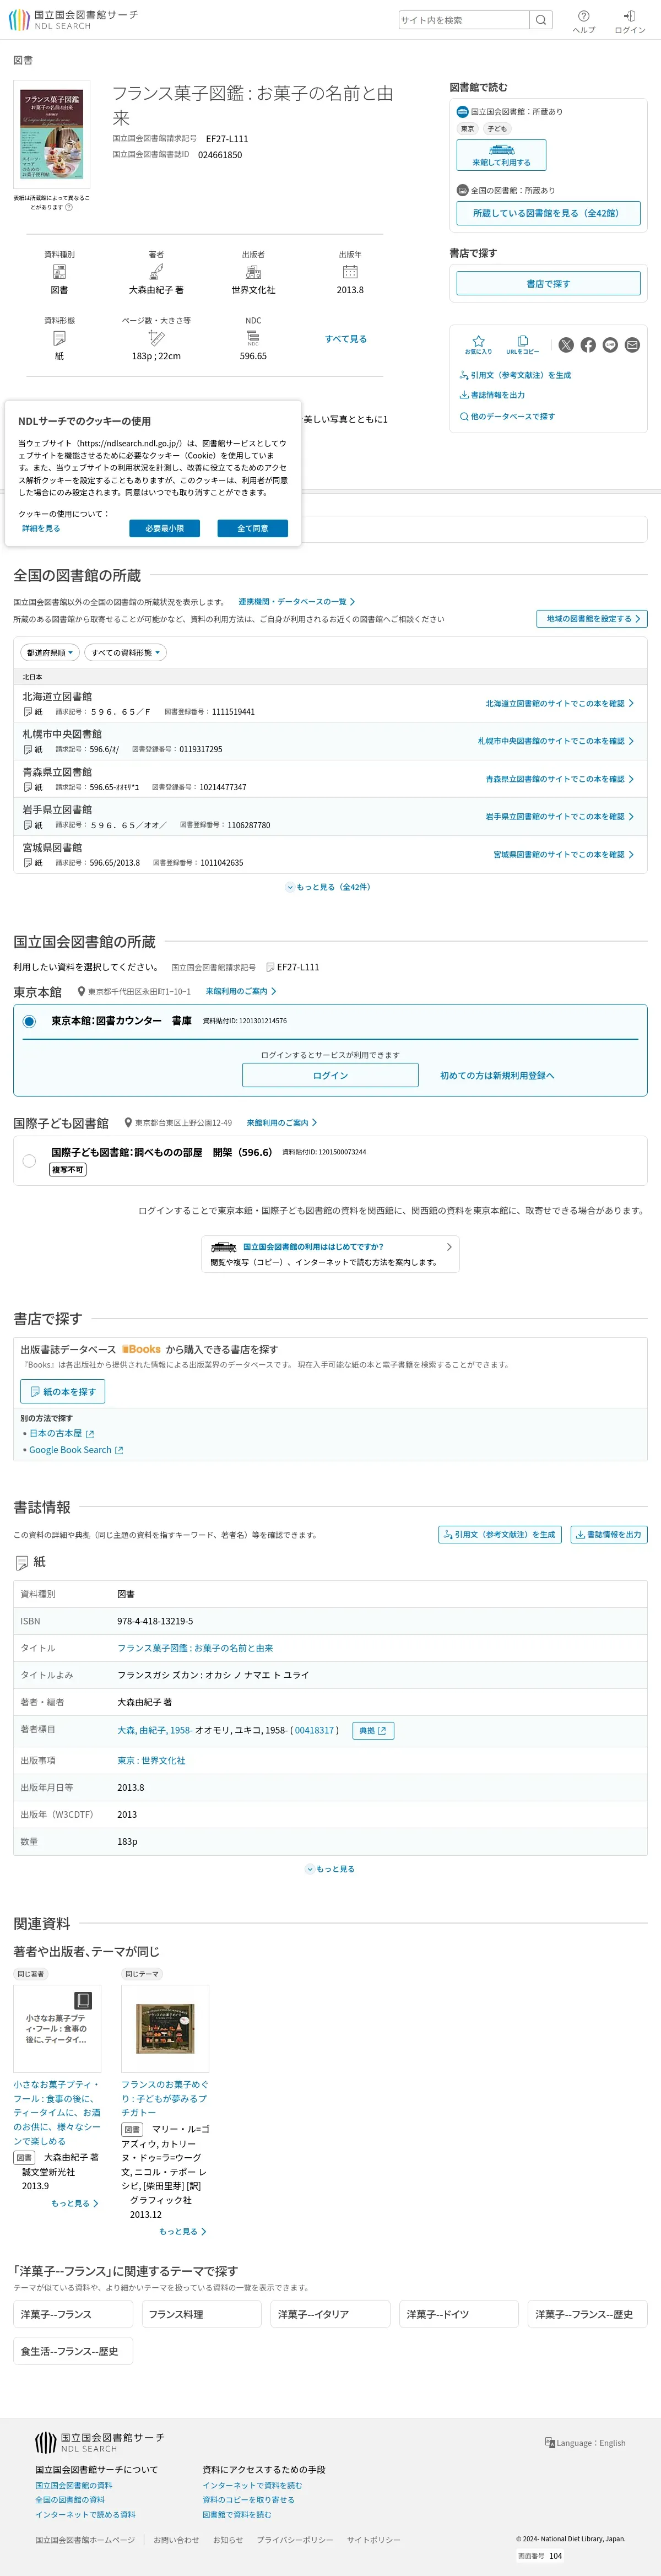Click 書店で探す button in sidebar
Image resolution: width=661 pixels, height=2576 pixels.
tap(548, 283)
